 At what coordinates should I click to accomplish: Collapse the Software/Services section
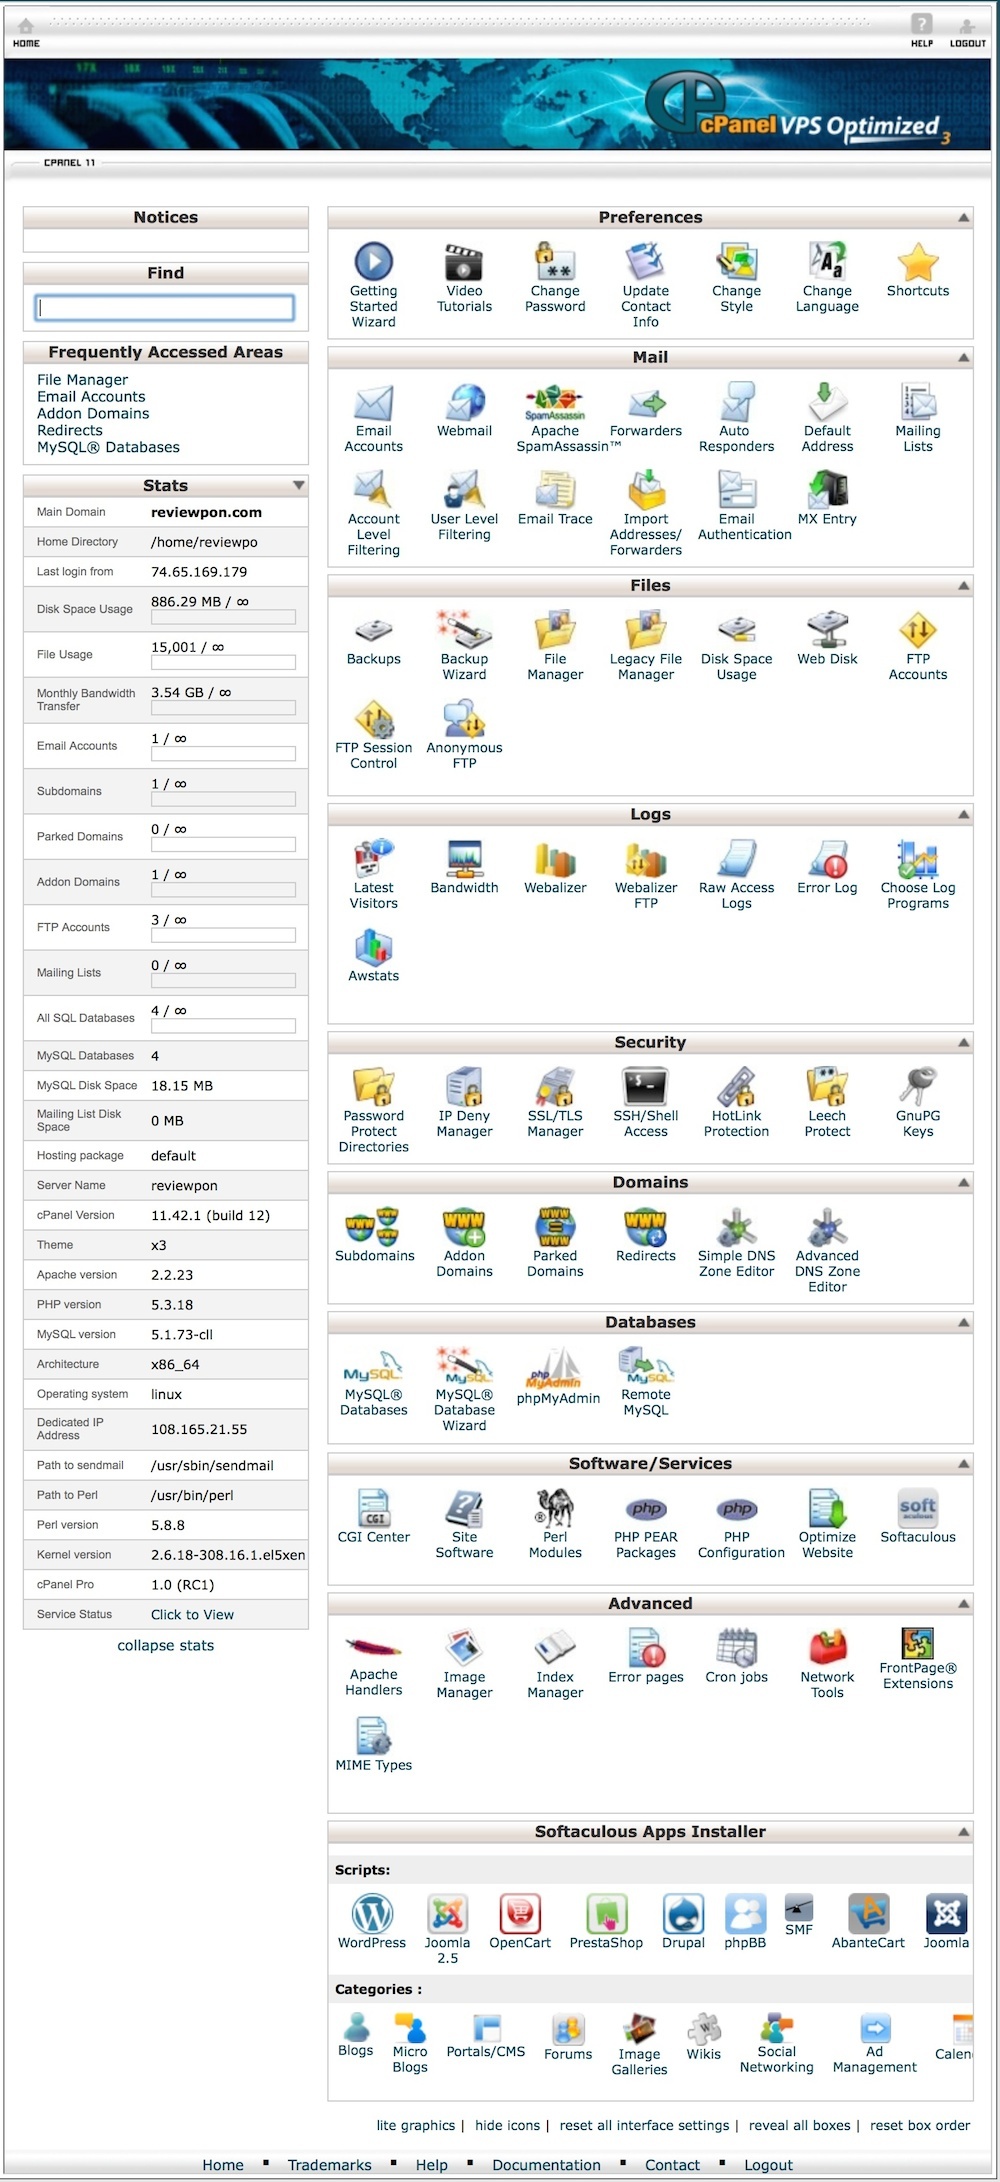coord(964,1463)
